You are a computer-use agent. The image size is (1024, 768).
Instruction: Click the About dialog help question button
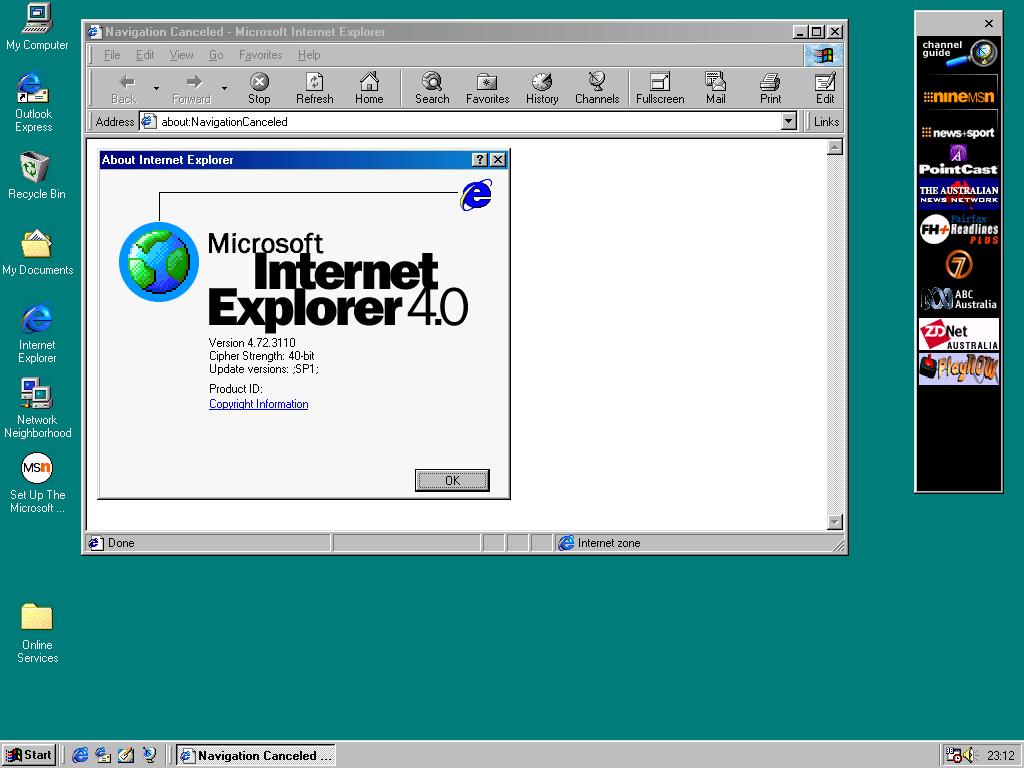[x=479, y=159]
